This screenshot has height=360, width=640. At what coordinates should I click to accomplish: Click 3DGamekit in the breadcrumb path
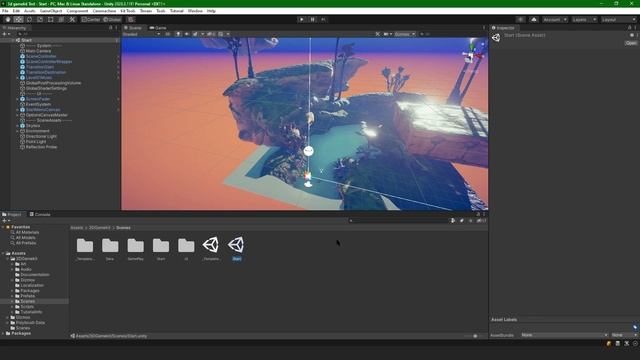point(100,228)
